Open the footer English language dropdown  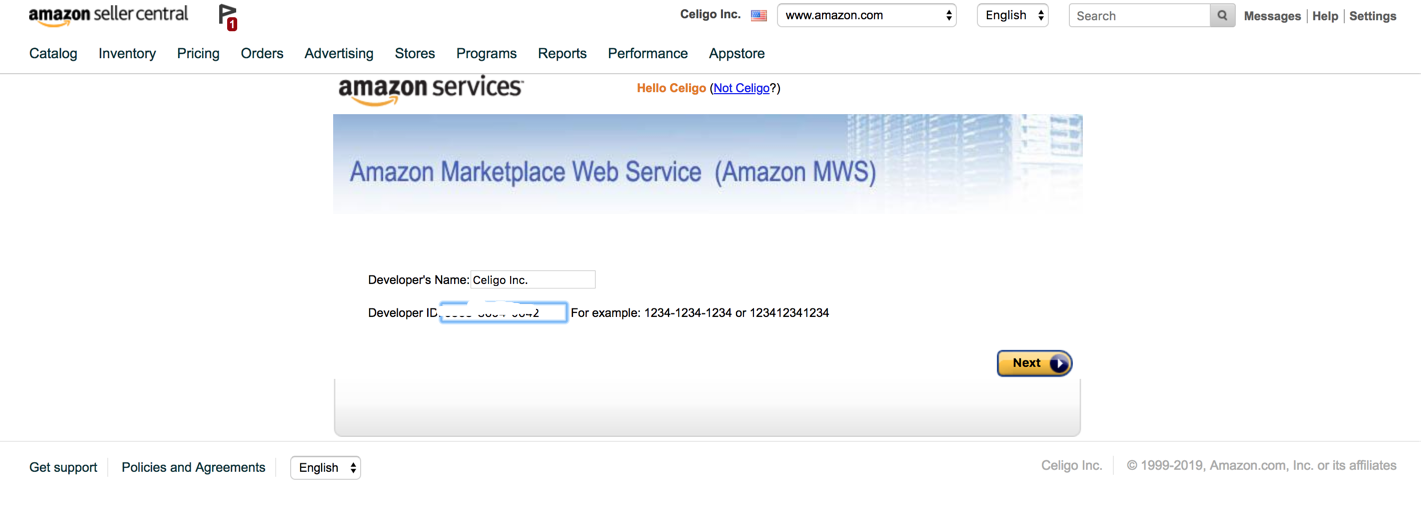tap(325, 468)
